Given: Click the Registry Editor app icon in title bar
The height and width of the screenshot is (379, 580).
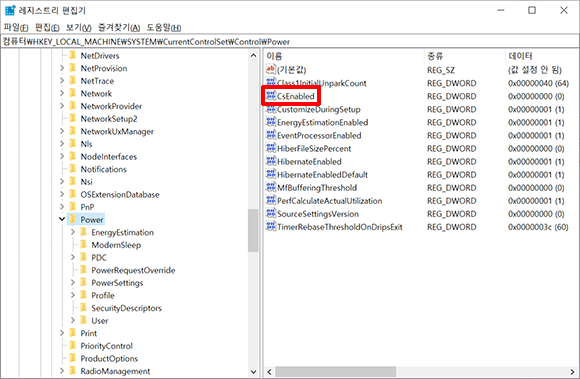Looking at the screenshot, I should tap(10, 10).
